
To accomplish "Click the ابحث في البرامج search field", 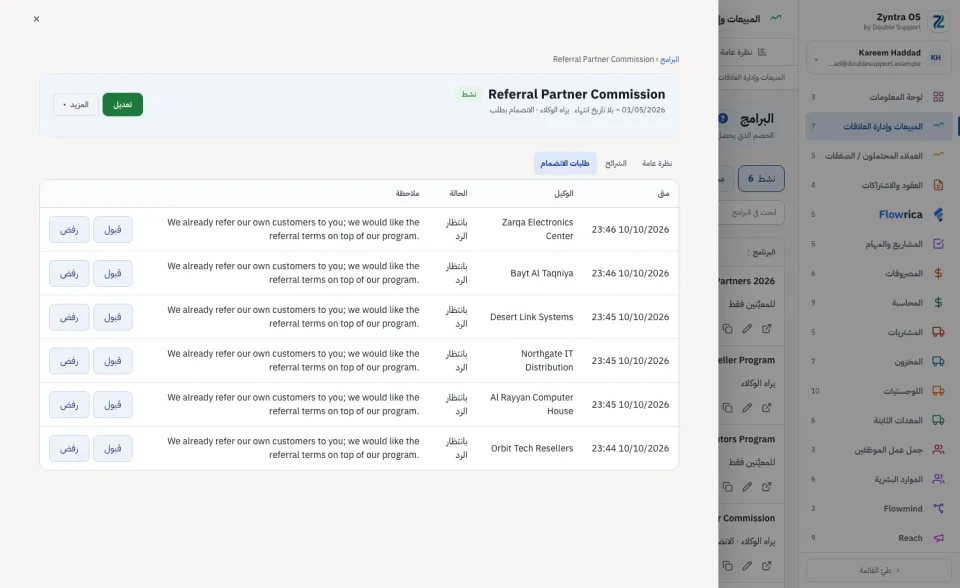I will point(751,213).
